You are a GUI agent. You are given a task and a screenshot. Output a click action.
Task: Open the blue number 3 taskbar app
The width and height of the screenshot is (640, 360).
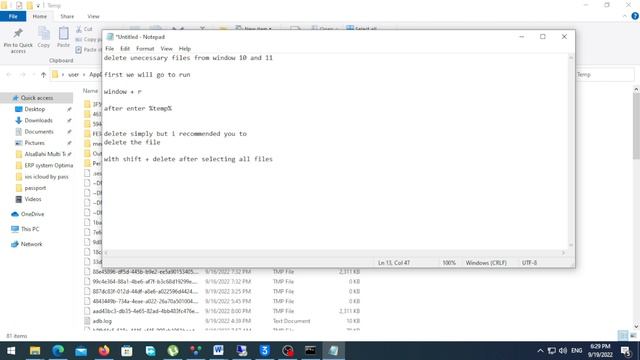point(264,351)
